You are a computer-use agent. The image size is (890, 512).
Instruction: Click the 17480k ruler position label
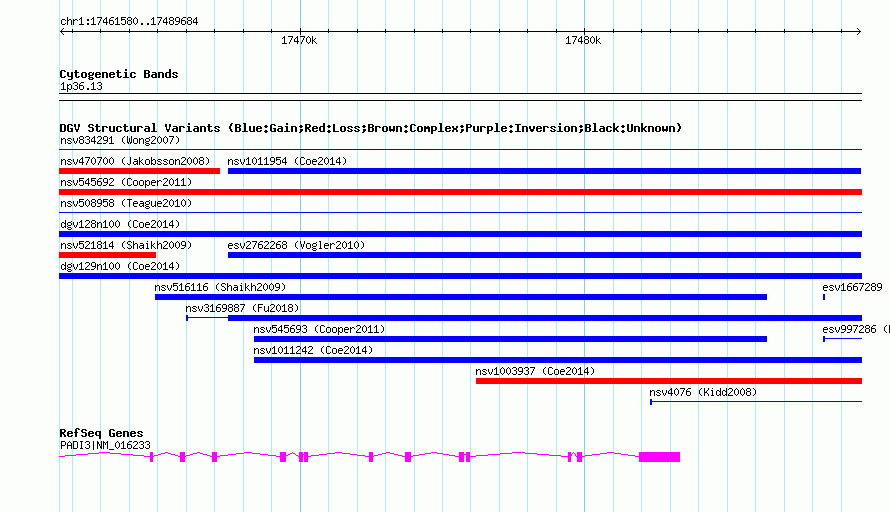[x=583, y=40]
